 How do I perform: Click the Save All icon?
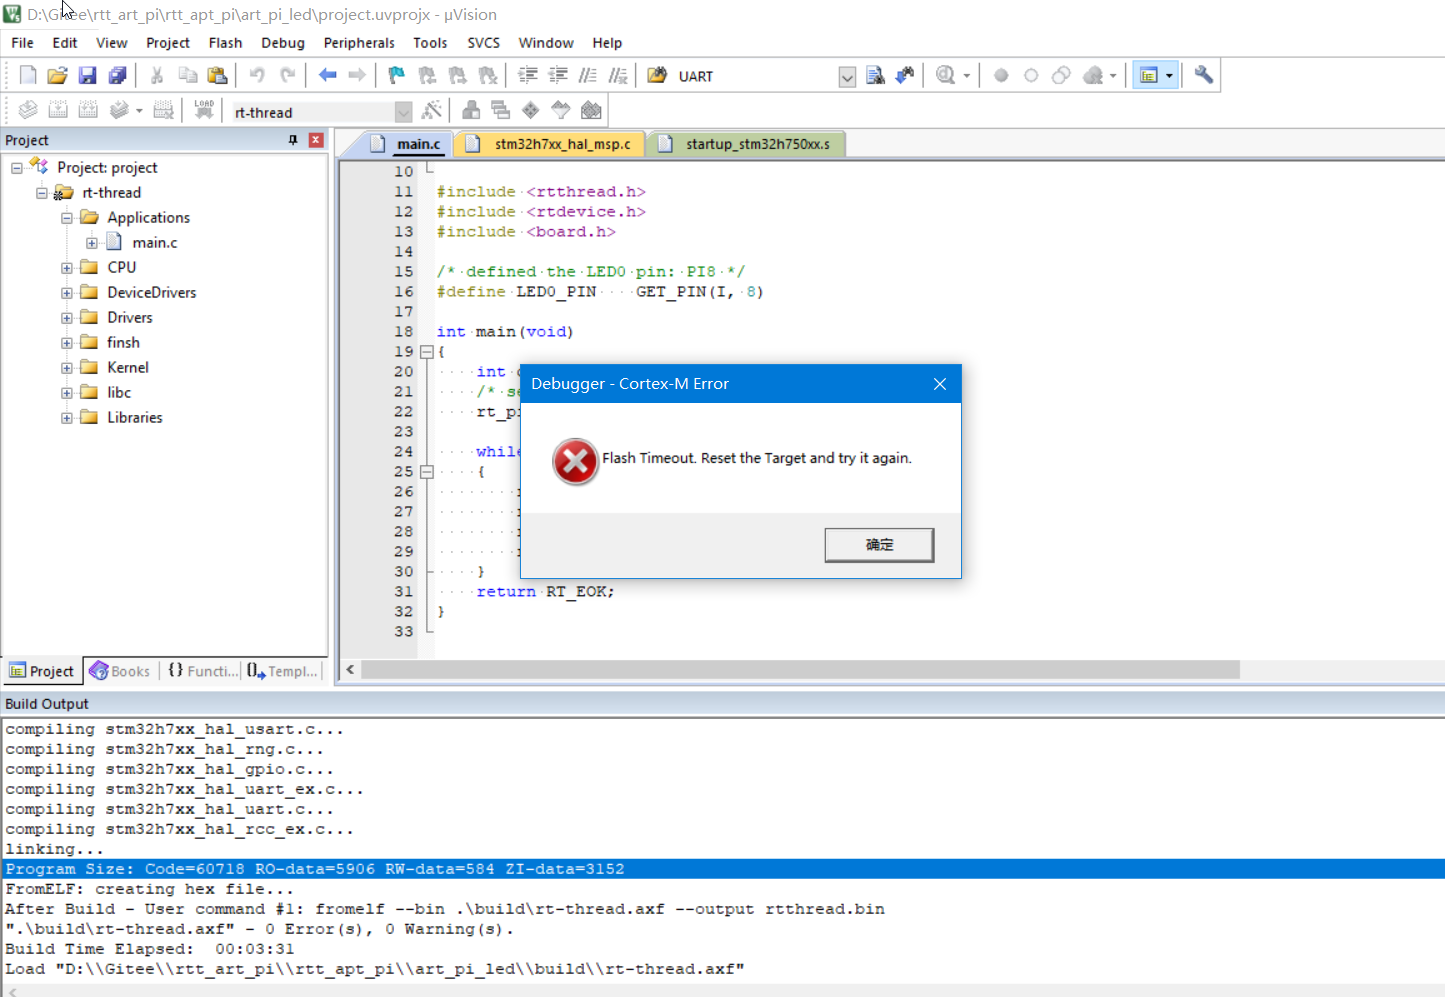point(118,75)
